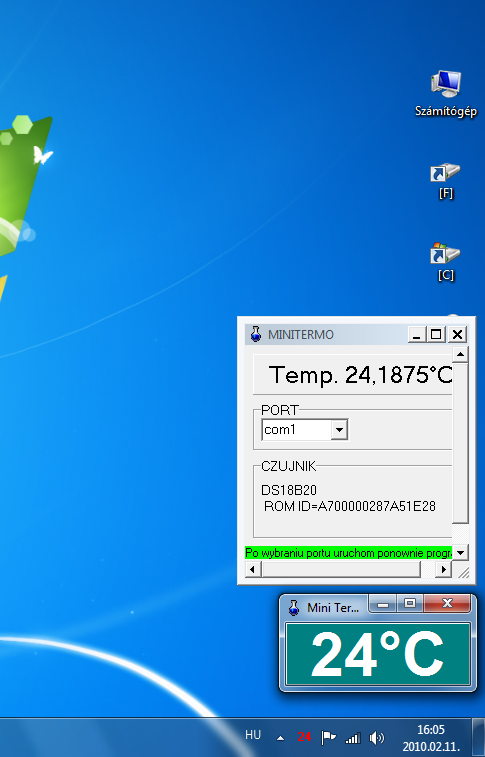The width and height of the screenshot is (485, 757).
Task: Expand the com1 port dropdown
Action: (x=339, y=429)
